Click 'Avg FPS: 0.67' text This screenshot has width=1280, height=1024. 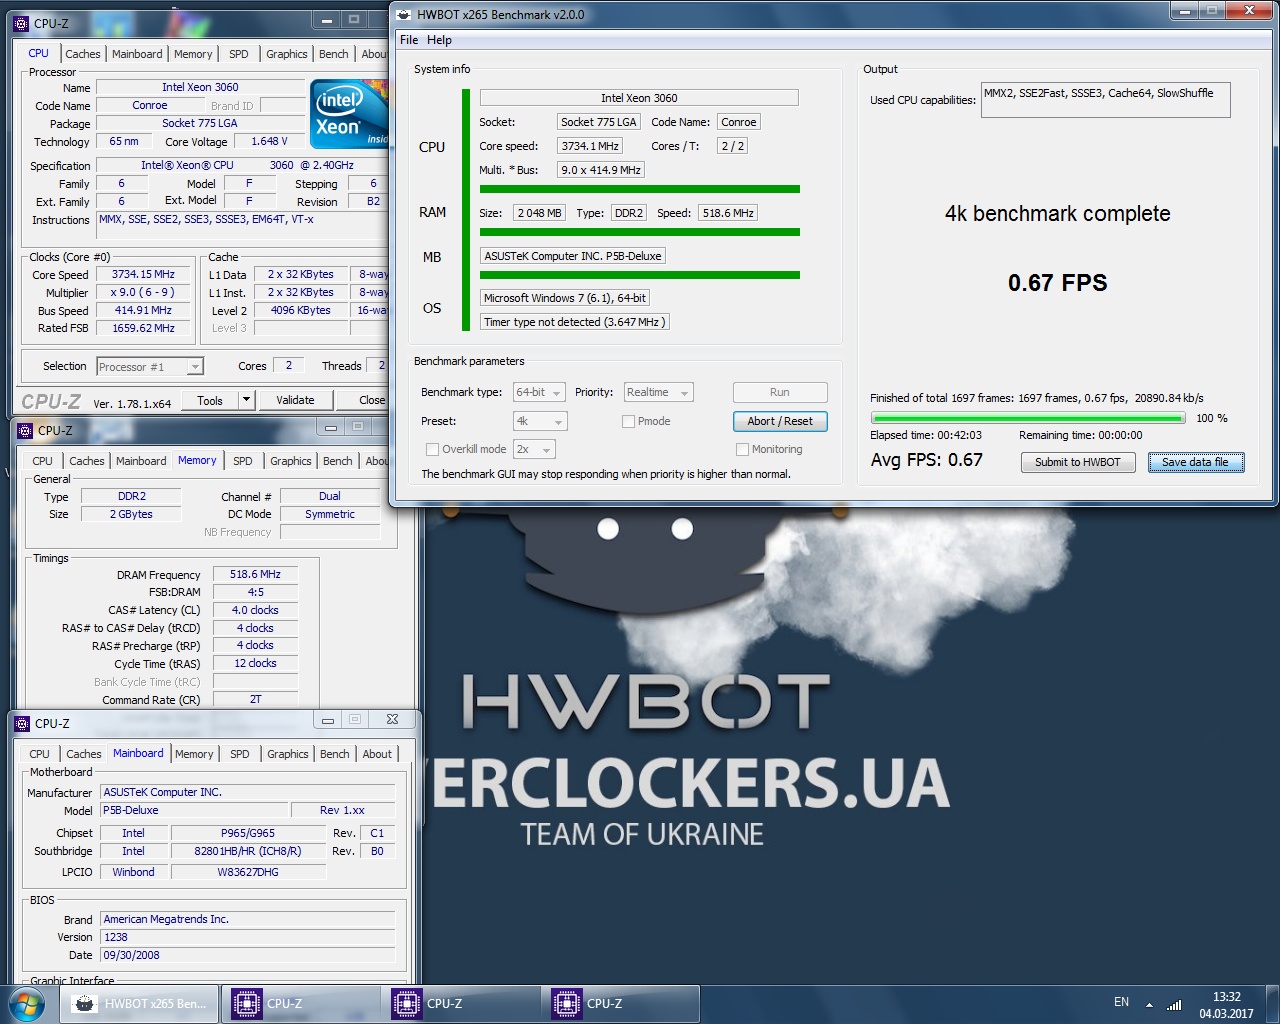pos(927,460)
